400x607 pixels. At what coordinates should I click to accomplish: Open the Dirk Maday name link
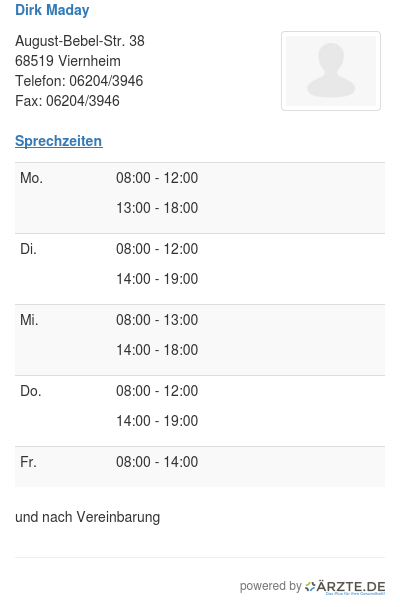52,10
